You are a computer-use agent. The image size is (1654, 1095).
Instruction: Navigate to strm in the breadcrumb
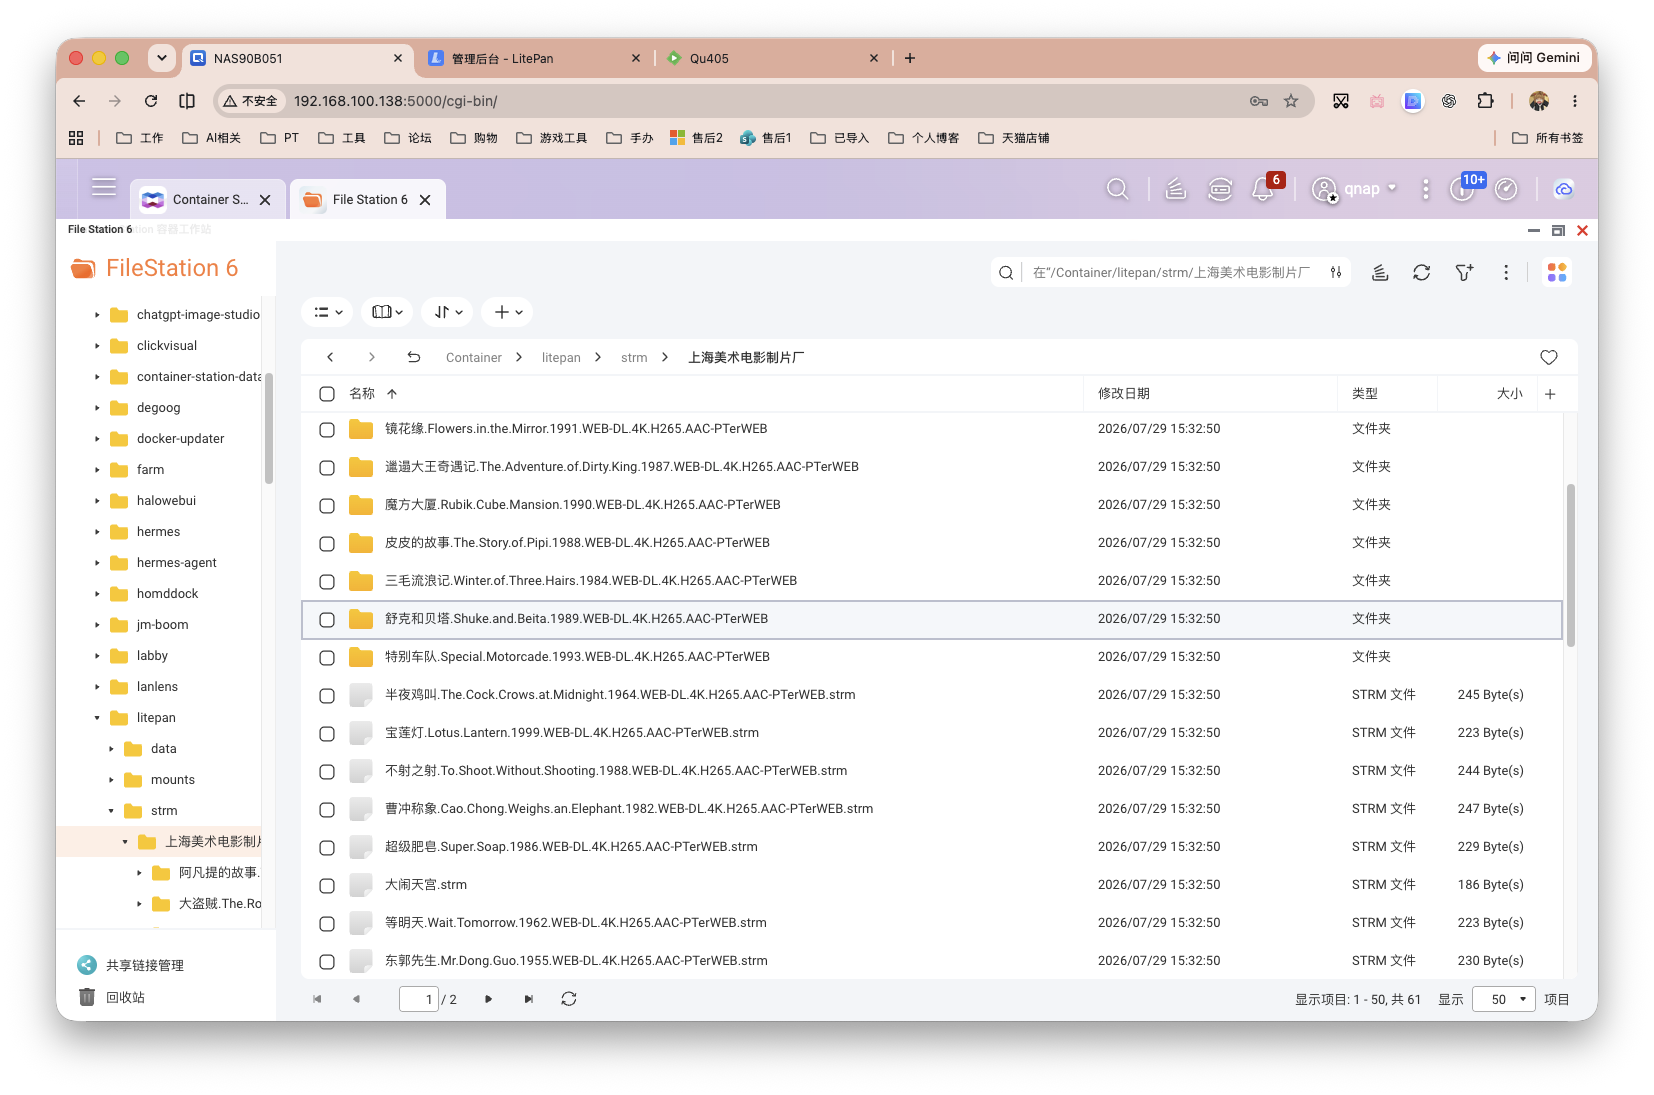[x=634, y=357]
